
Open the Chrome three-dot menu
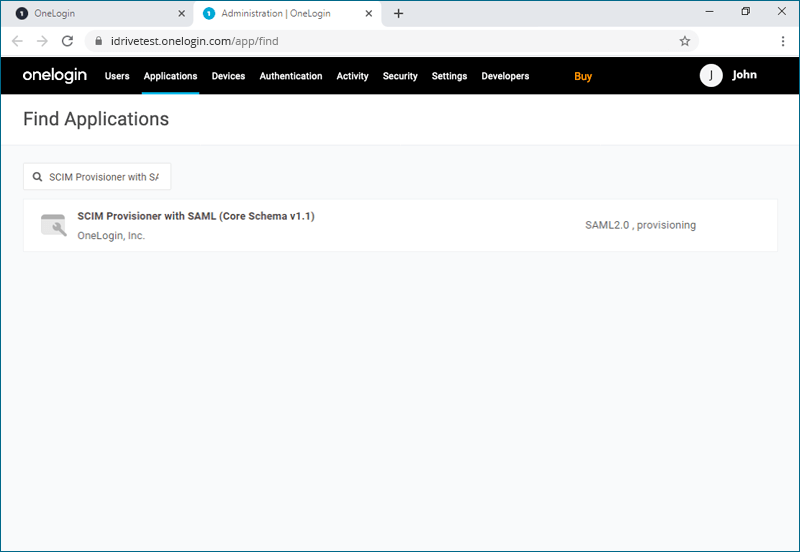[782, 41]
